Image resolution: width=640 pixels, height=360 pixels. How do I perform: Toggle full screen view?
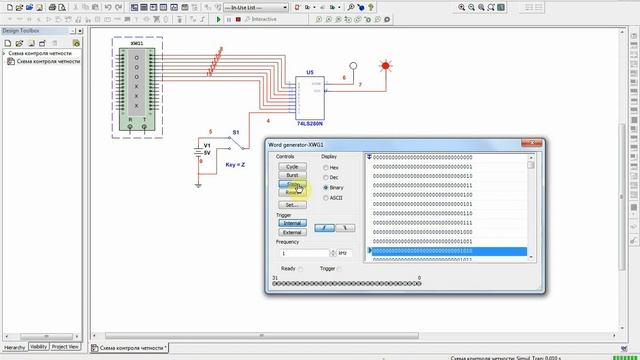pos(501,7)
